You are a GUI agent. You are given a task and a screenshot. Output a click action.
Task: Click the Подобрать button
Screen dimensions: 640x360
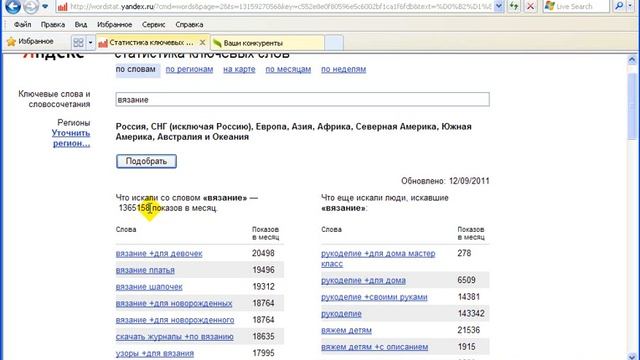[x=146, y=161]
